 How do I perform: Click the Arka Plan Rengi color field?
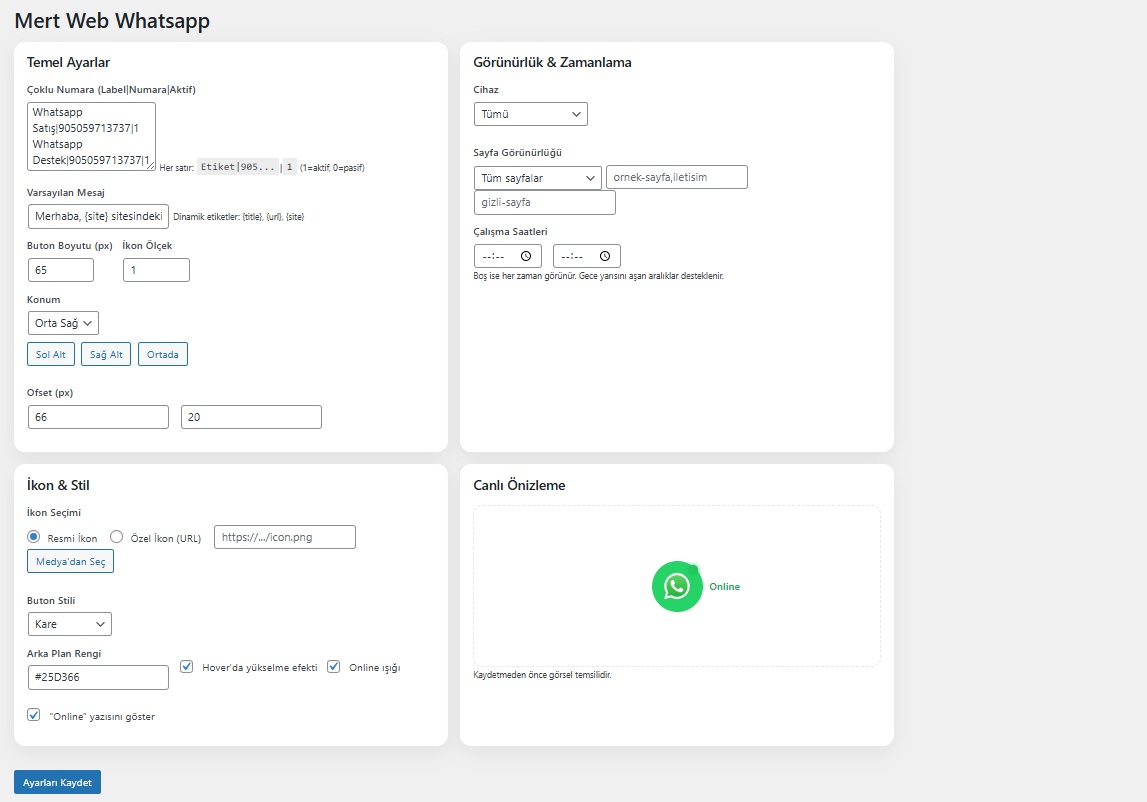click(x=98, y=677)
